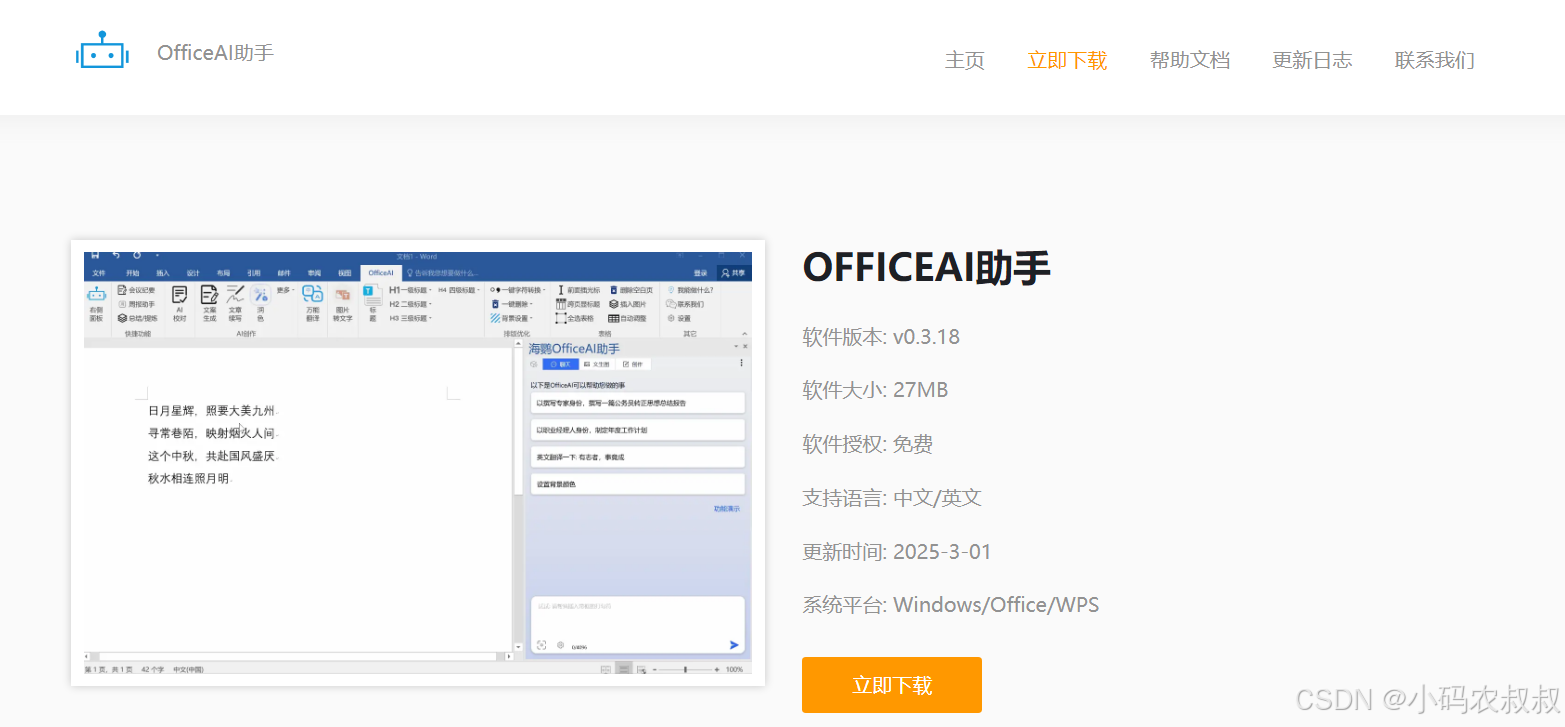Image resolution: width=1565 pixels, height=727 pixels.
Task: Click the text 更新时间: 2025-3-01
Action: click(x=897, y=552)
